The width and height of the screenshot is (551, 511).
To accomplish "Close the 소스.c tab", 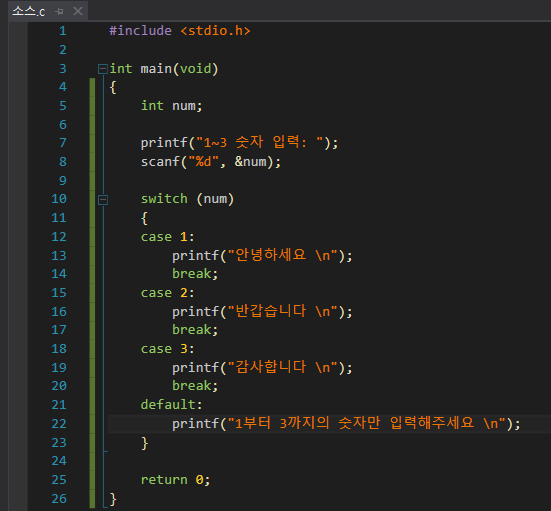I will [78, 11].
